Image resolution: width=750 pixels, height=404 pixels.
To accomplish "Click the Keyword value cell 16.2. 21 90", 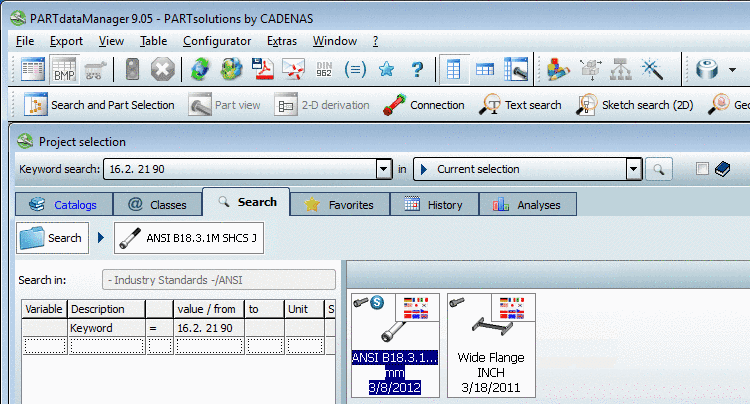I will pos(209,328).
